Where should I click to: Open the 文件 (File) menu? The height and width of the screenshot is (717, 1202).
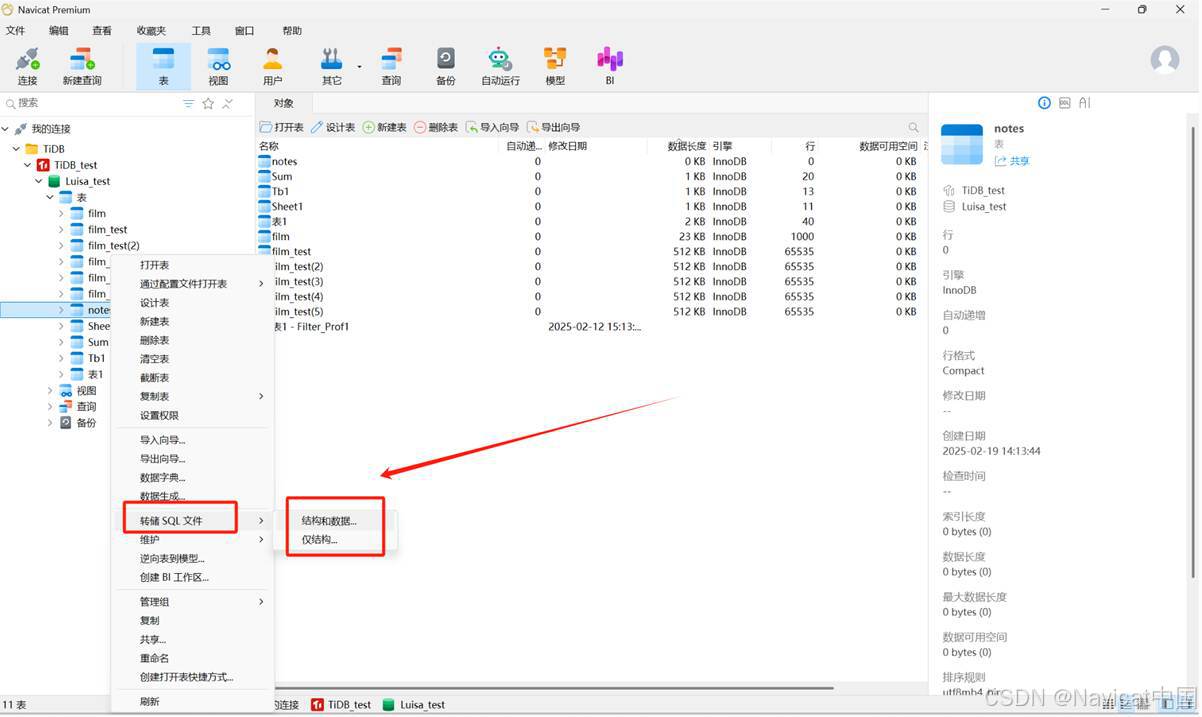15,31
